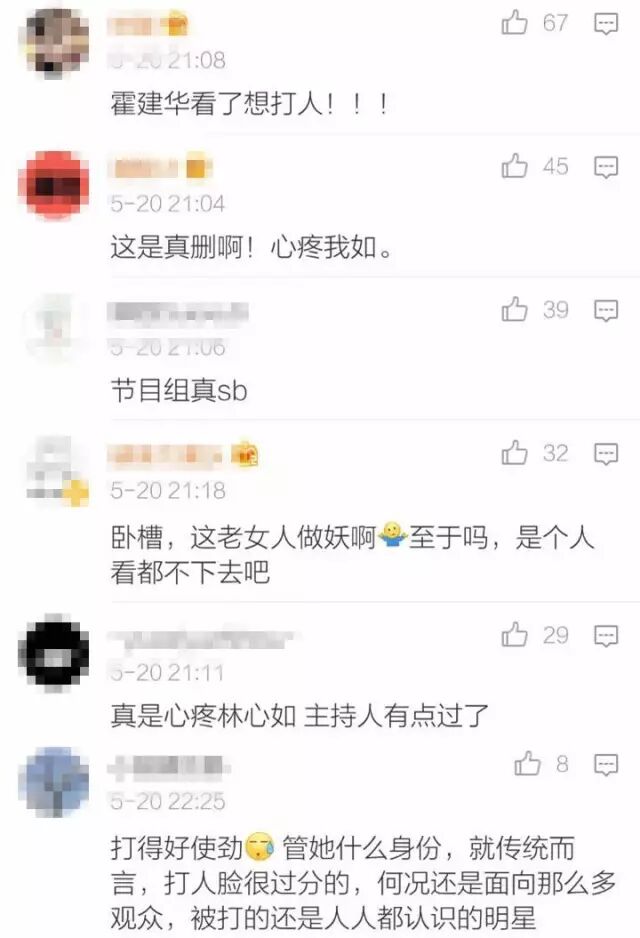The width and height of the screenshot is (640, 938).
Task: Open the red avatar of second commenter
Action: (x=54, y=185)
